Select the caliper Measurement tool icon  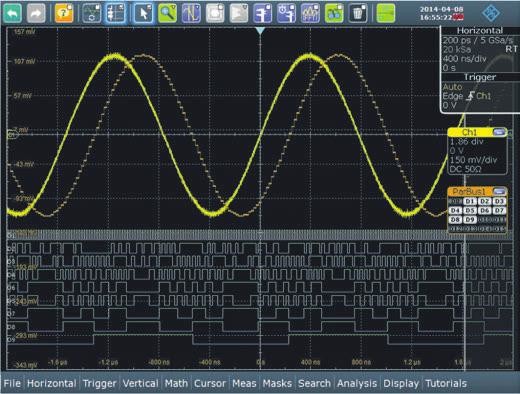tap(263, 13)
